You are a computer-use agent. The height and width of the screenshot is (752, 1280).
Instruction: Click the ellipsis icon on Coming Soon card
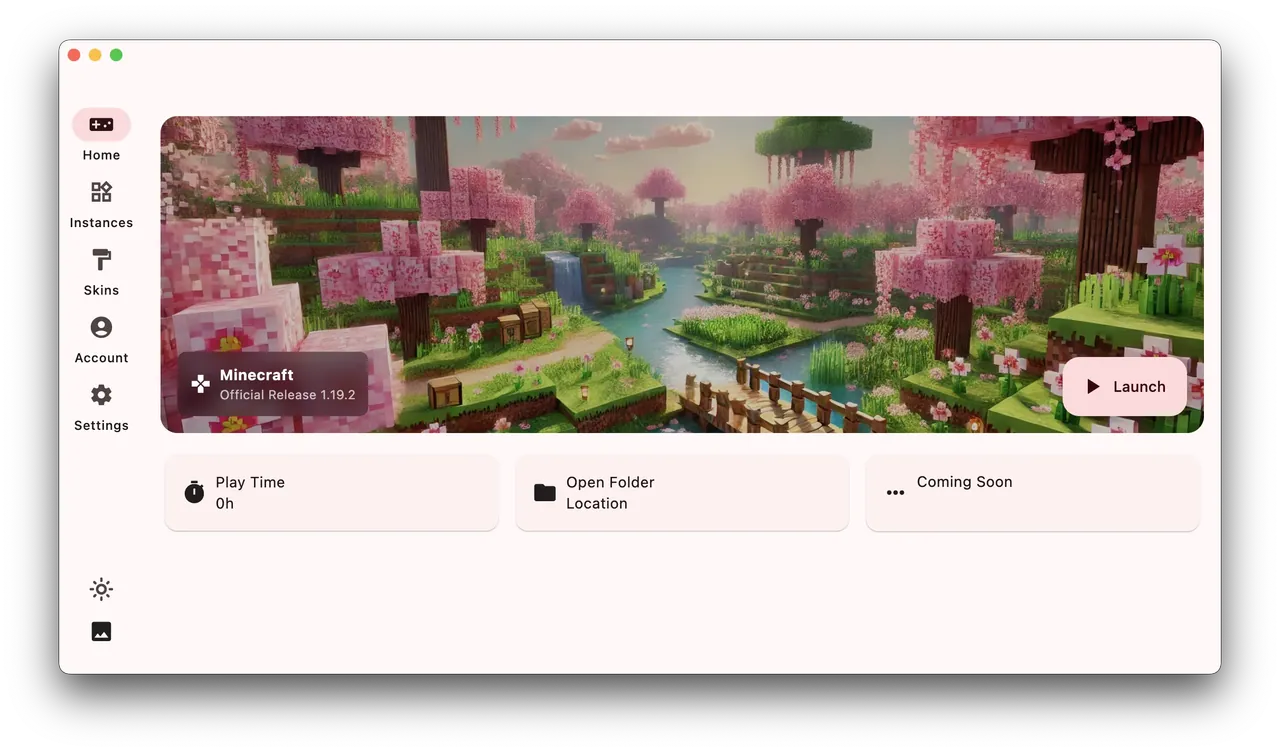click(x=895, y=491)
